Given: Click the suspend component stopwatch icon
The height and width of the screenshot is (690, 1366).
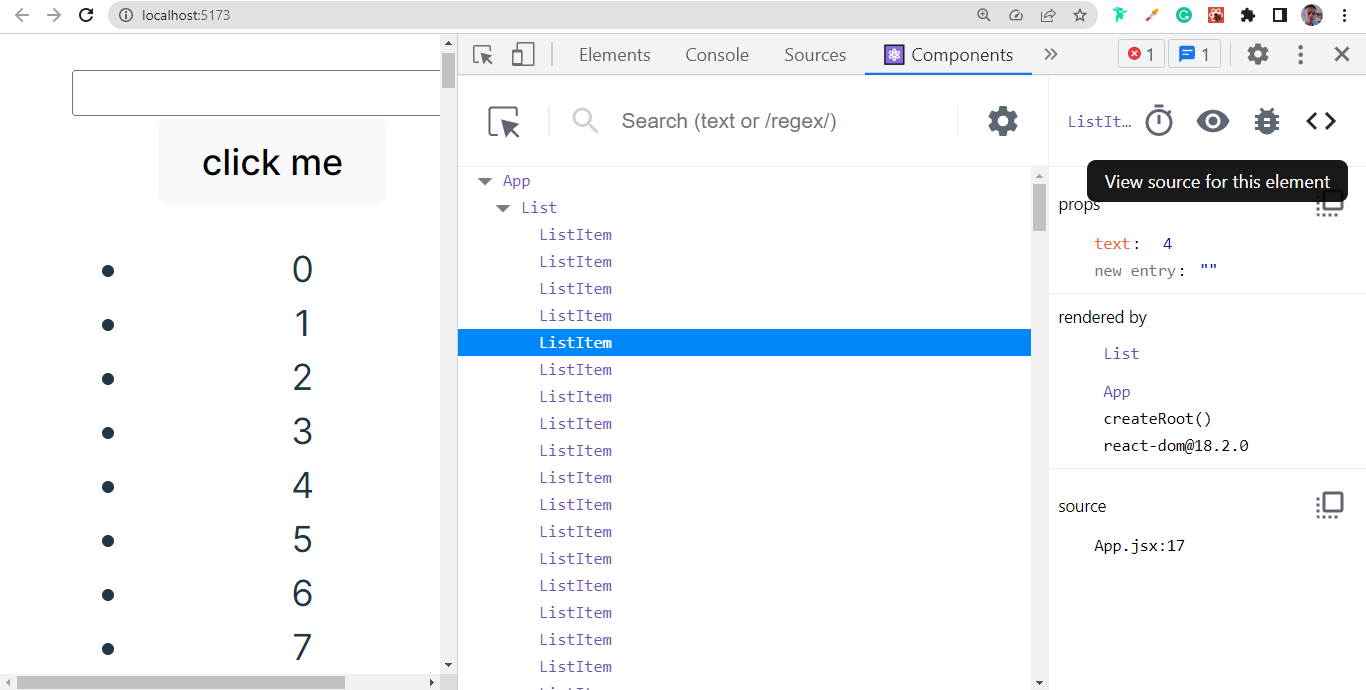Looking at the screenshot, I should 1159,121.
